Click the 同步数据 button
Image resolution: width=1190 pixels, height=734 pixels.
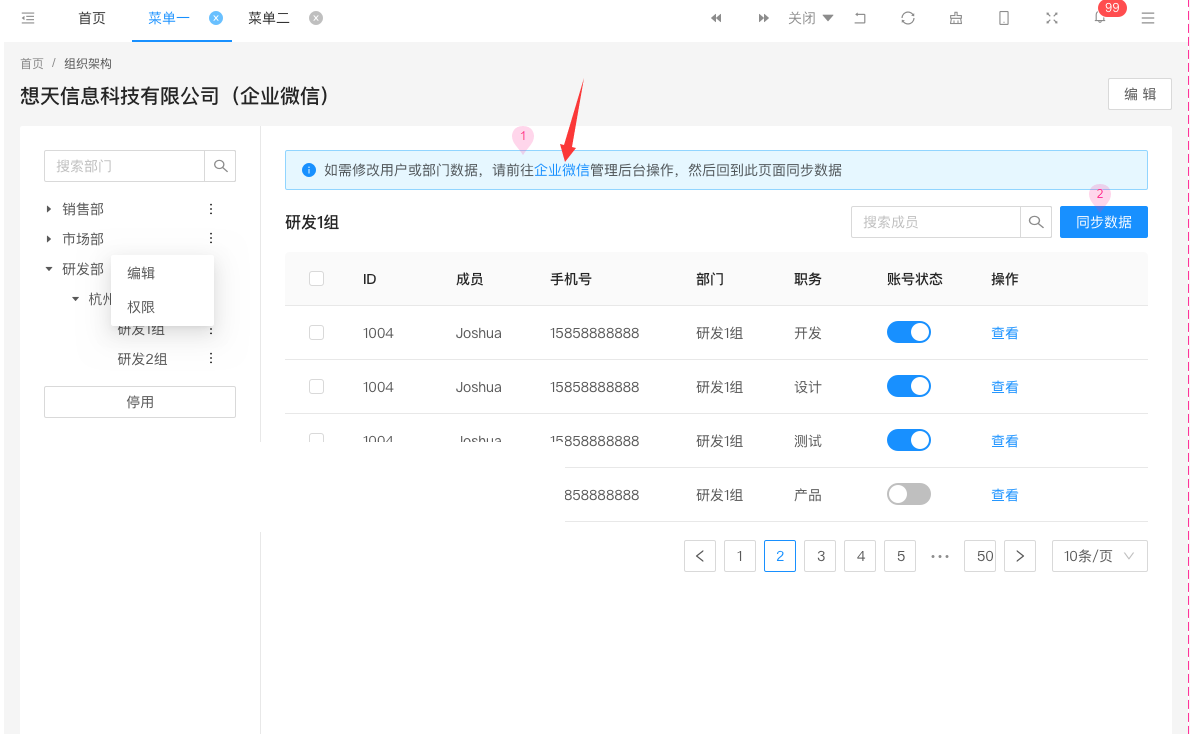[x=1103, y=222]
